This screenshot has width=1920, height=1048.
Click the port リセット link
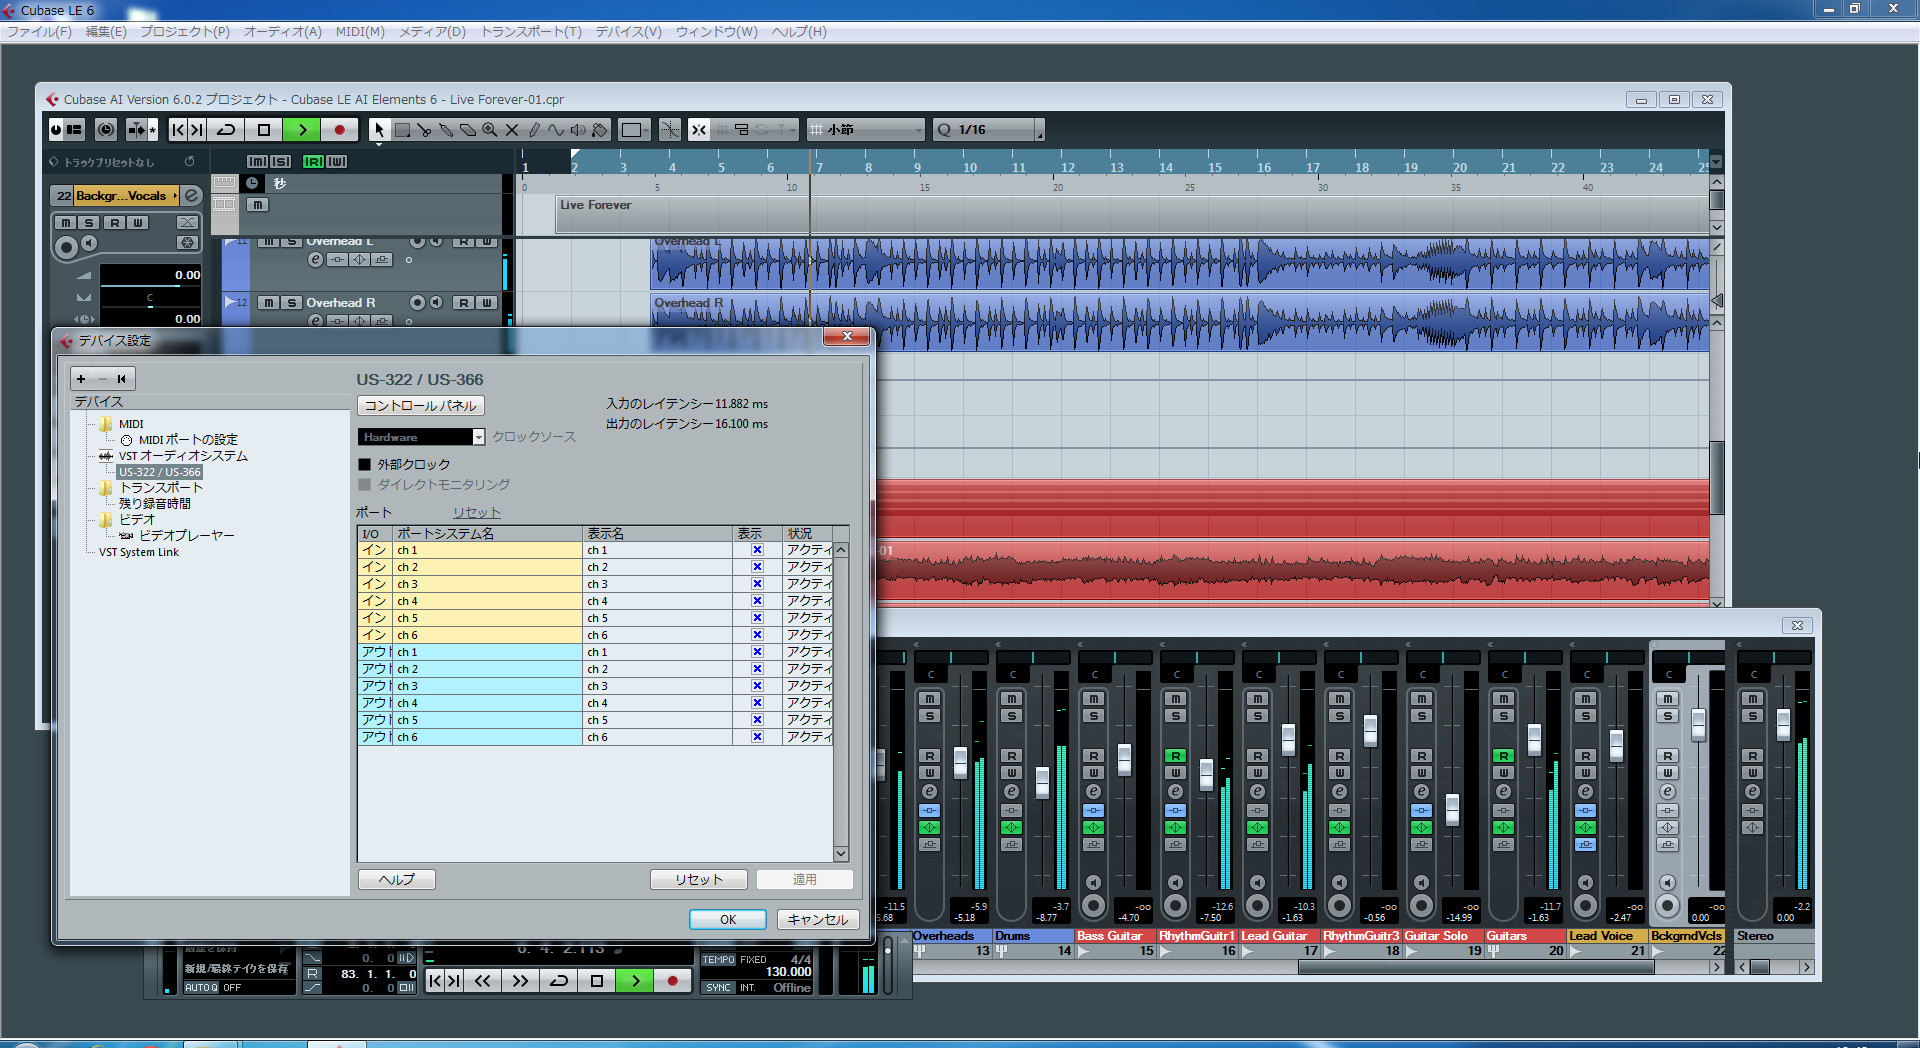(477, 513)
